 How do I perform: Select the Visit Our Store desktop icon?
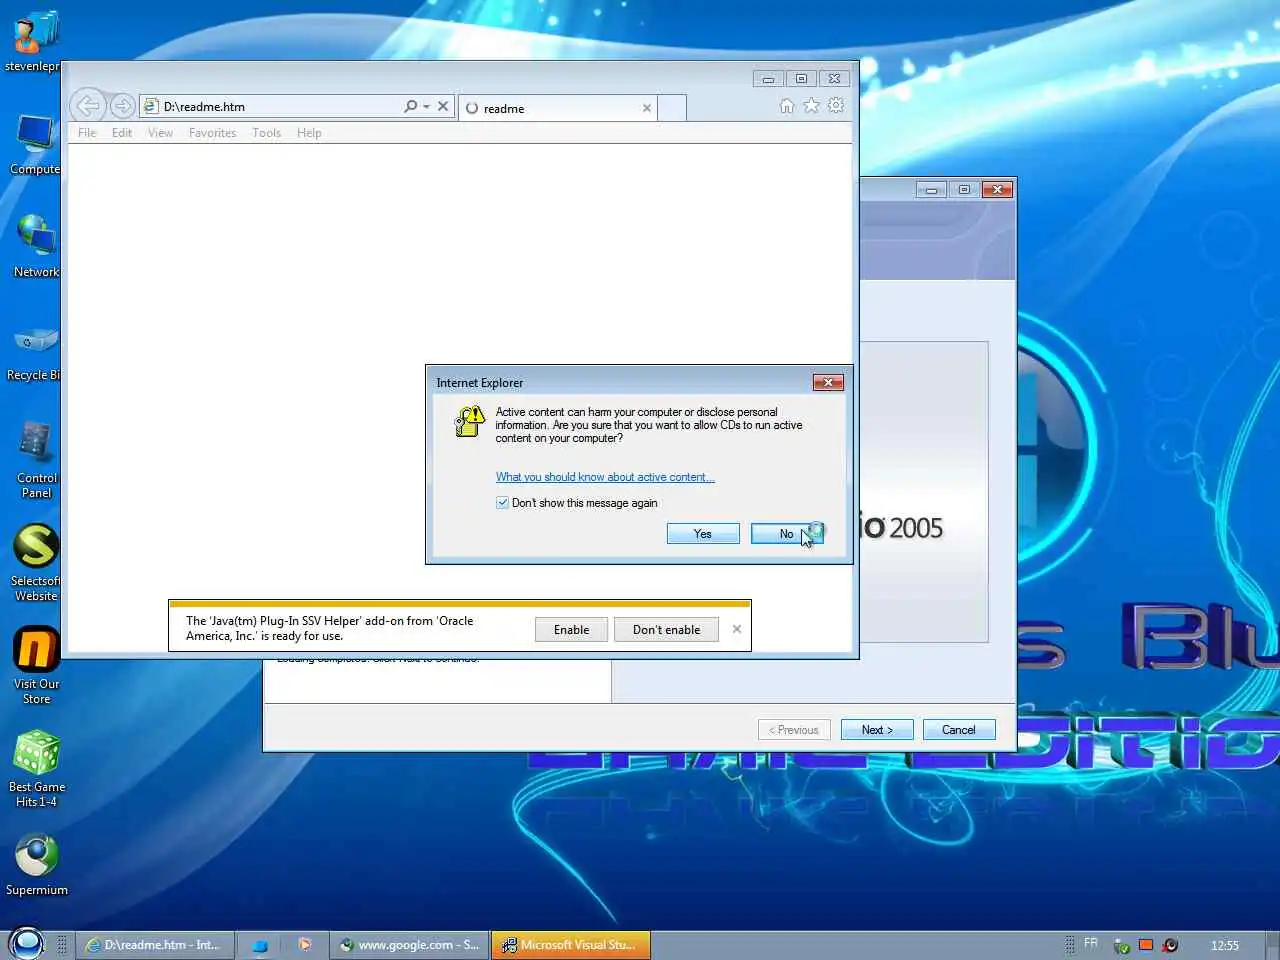(36, 666)
